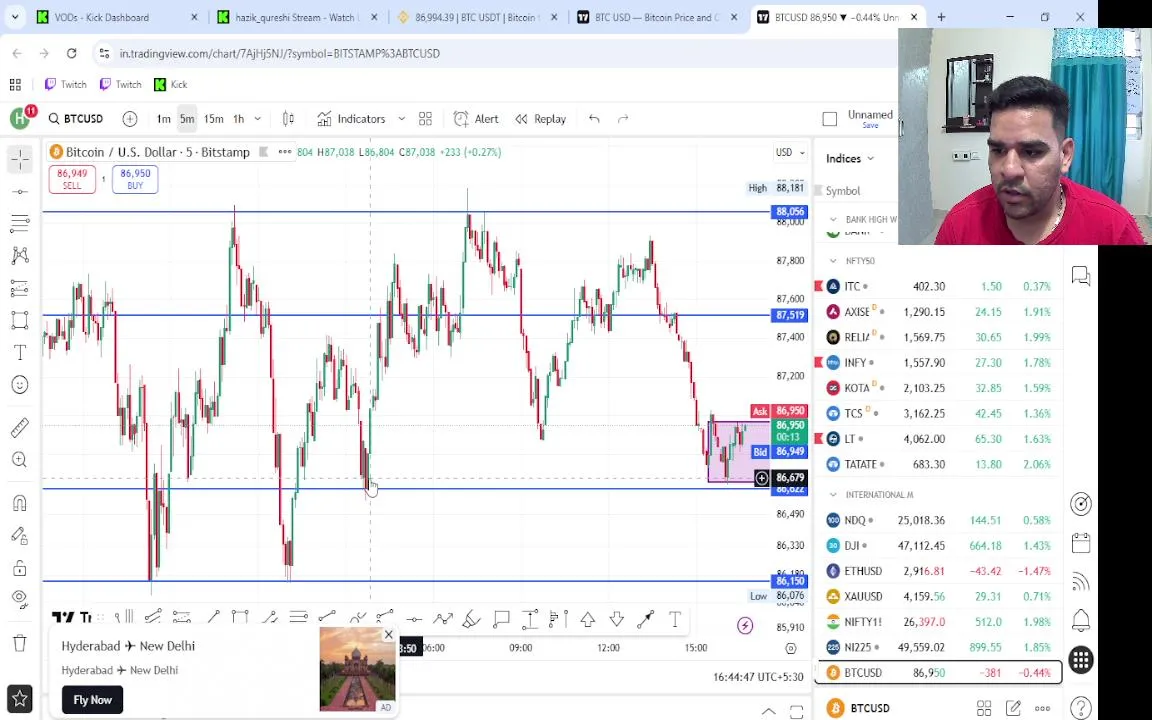Screen dimensions: 1152x720
Task: Open the chats icon in right sidebar
Action: (1081, 276)
